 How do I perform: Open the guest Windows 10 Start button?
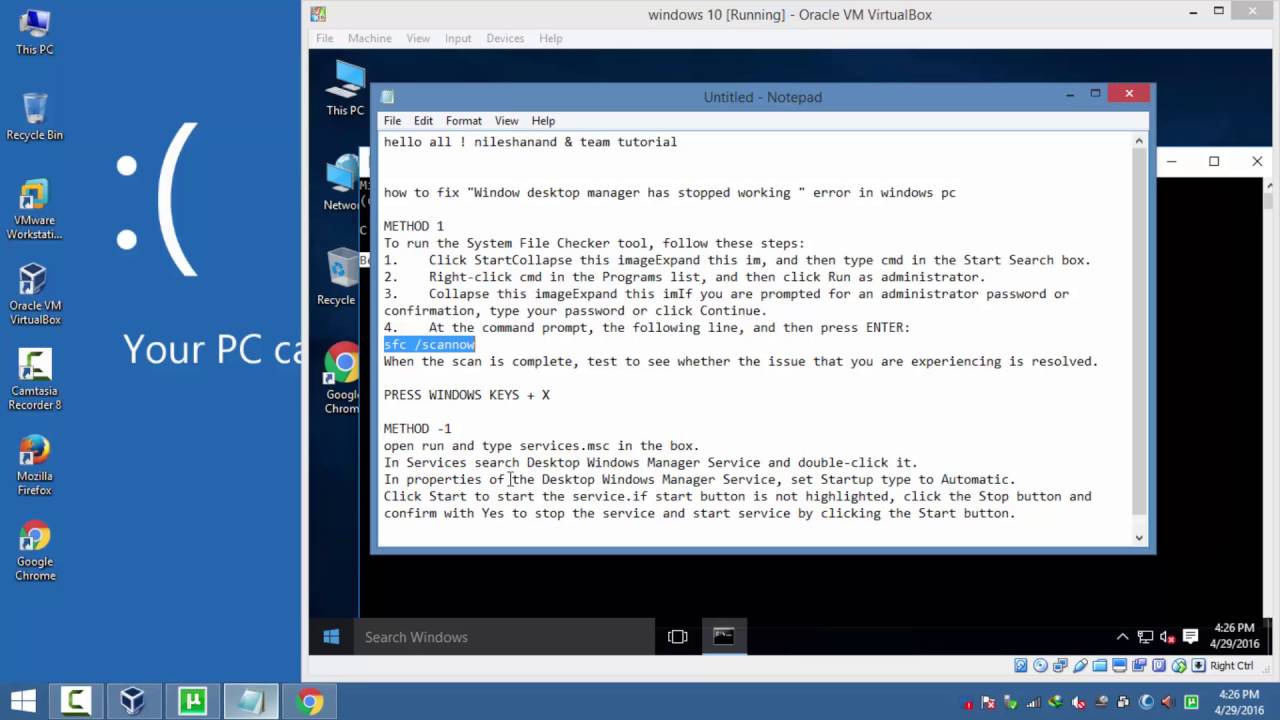pos(332,637)
